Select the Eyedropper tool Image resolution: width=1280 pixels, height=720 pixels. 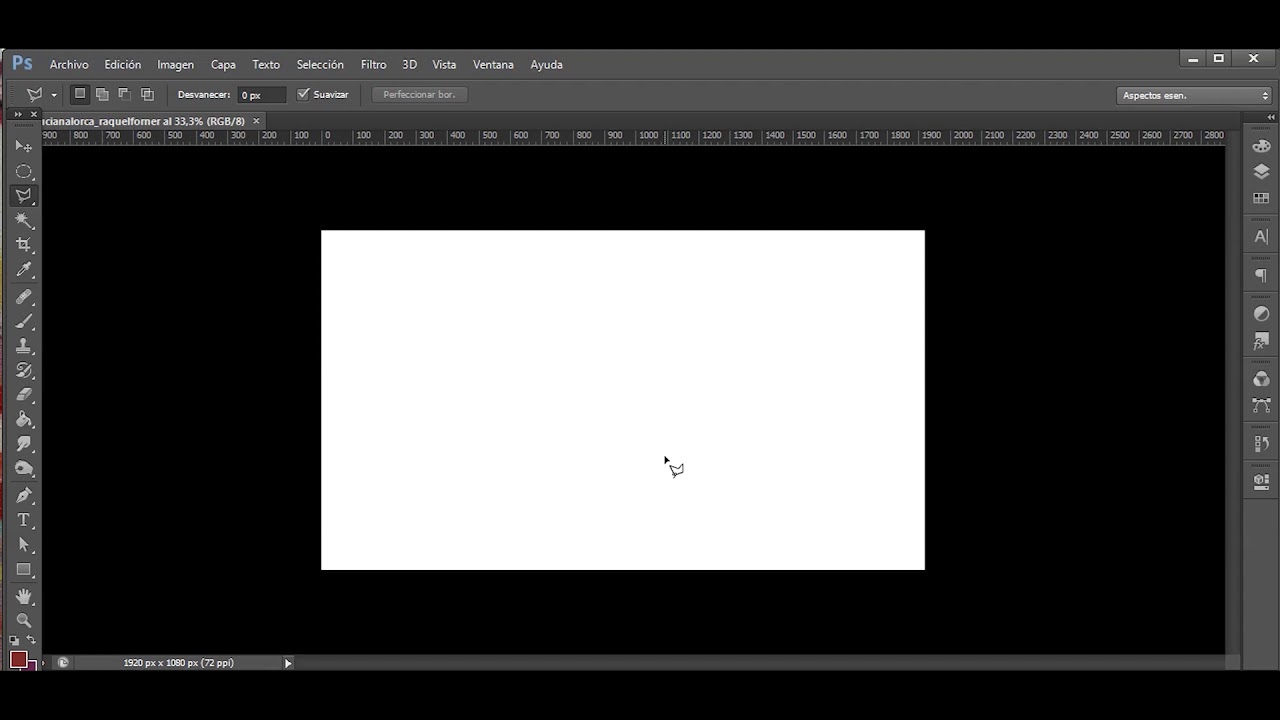tap(24, 270)
